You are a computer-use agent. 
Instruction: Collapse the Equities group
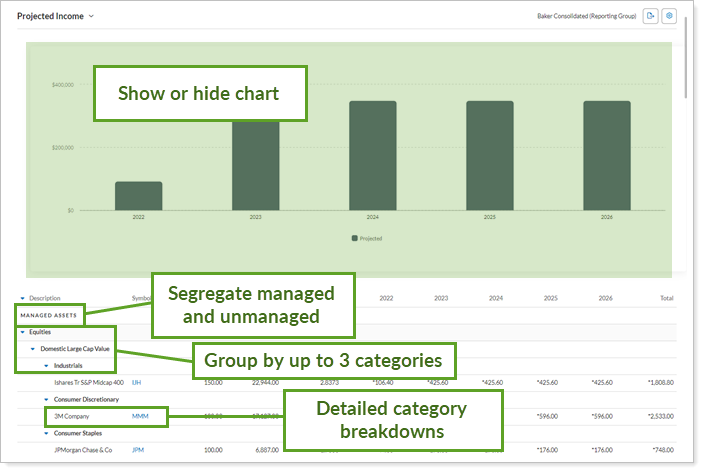pyautogui.click(x=22, y=331)
